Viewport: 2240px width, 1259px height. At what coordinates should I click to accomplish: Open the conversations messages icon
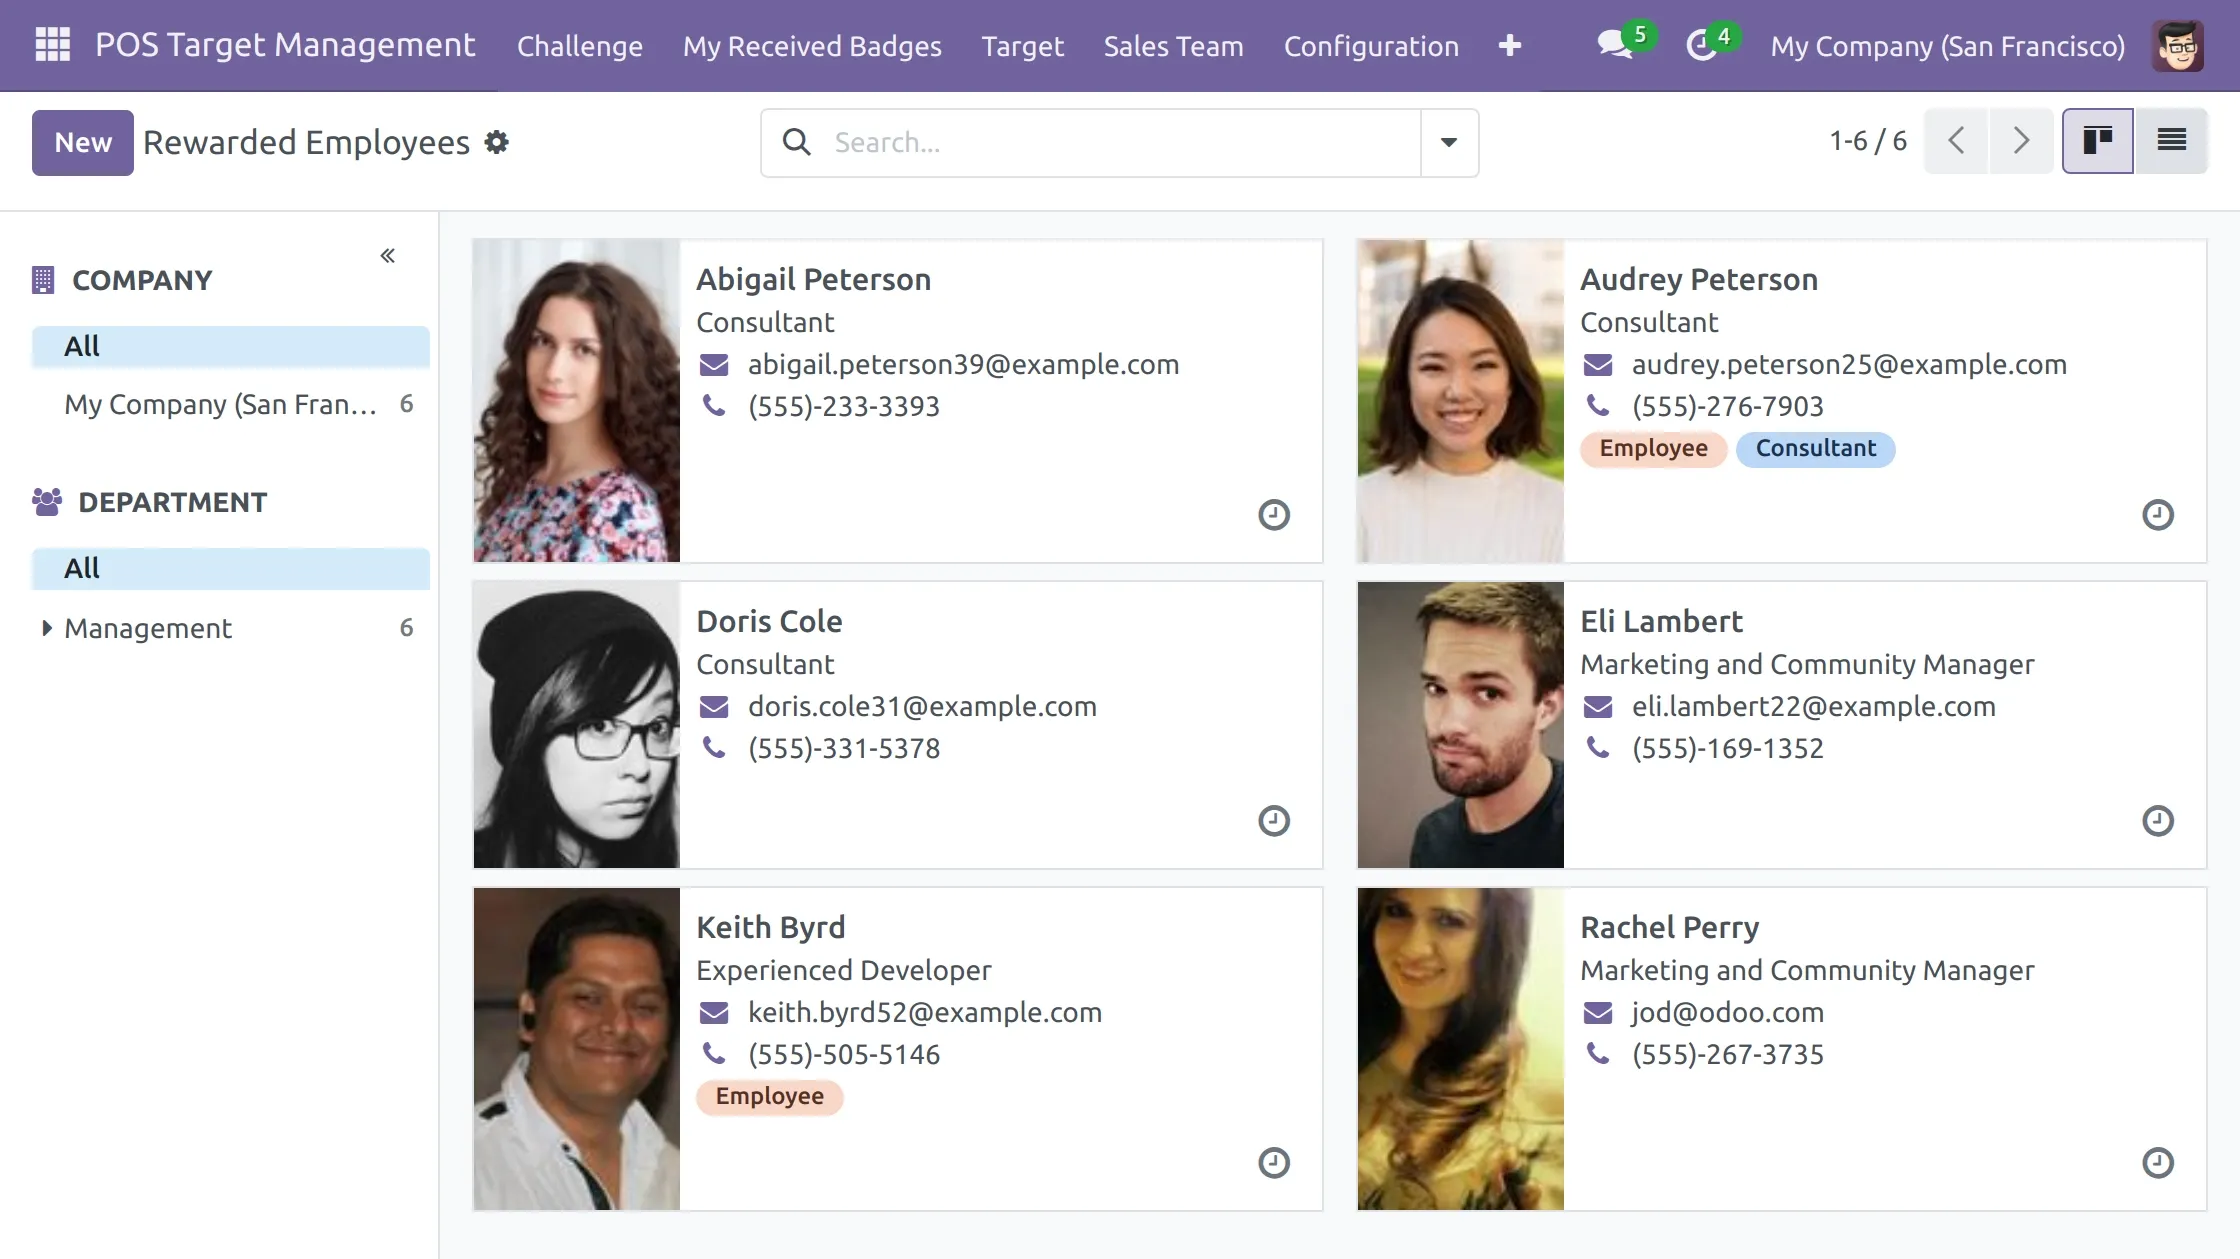tap(1613, 45)
